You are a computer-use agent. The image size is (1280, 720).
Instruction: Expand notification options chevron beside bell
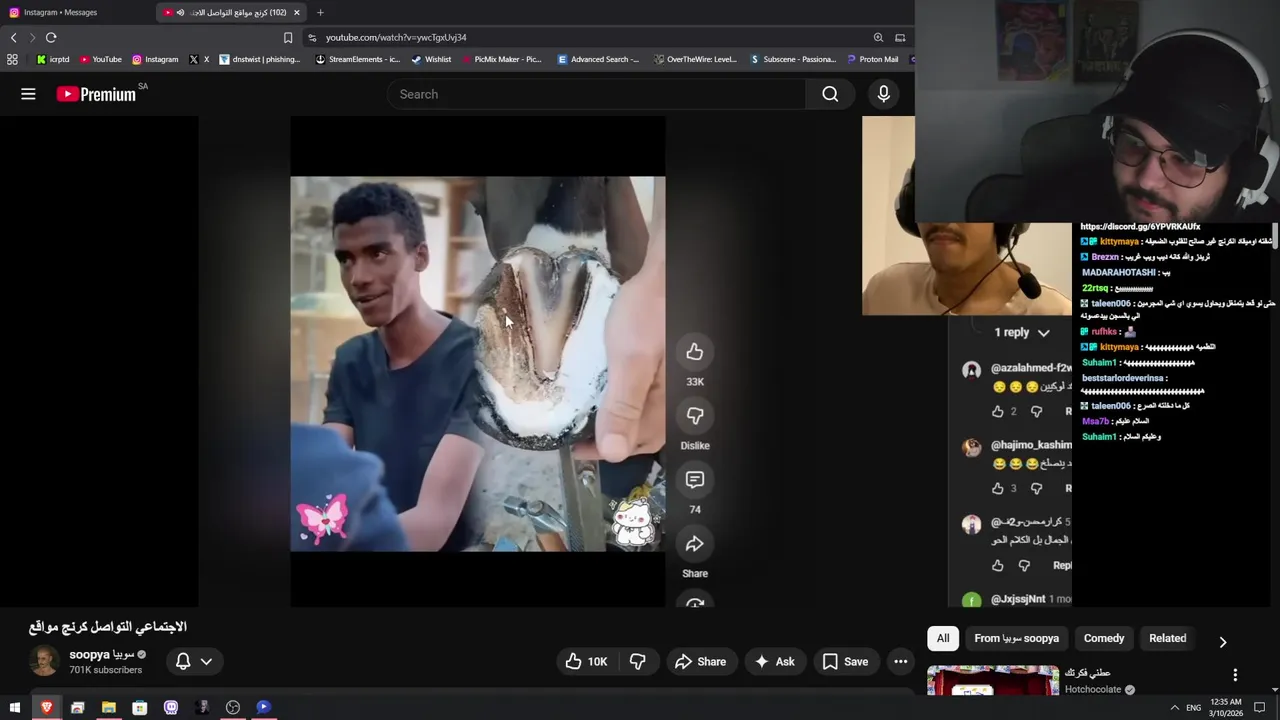point(206,661)
